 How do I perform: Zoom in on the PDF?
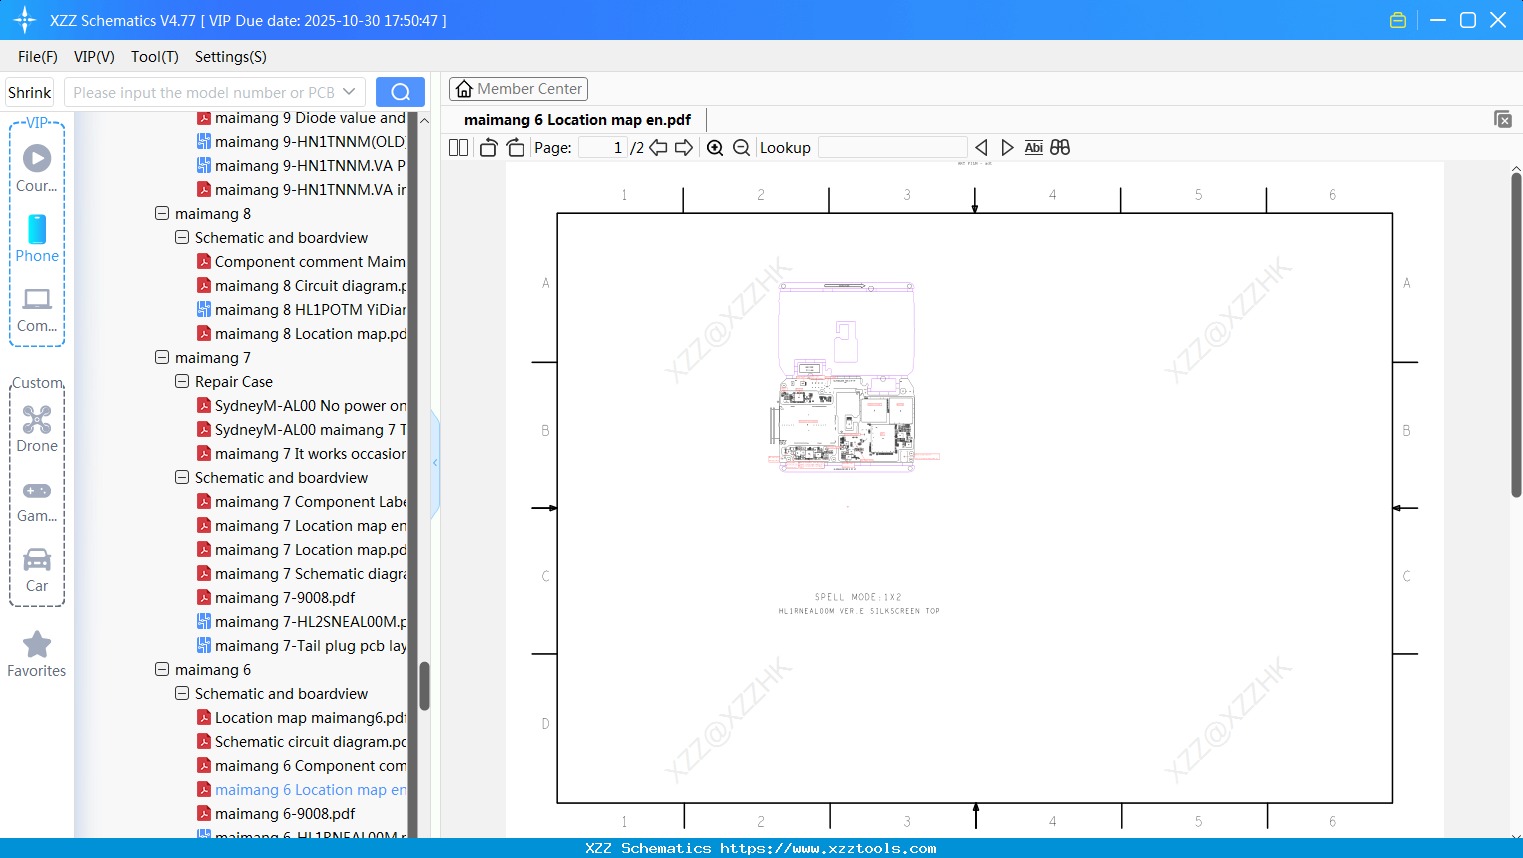(x=715, y=147)
